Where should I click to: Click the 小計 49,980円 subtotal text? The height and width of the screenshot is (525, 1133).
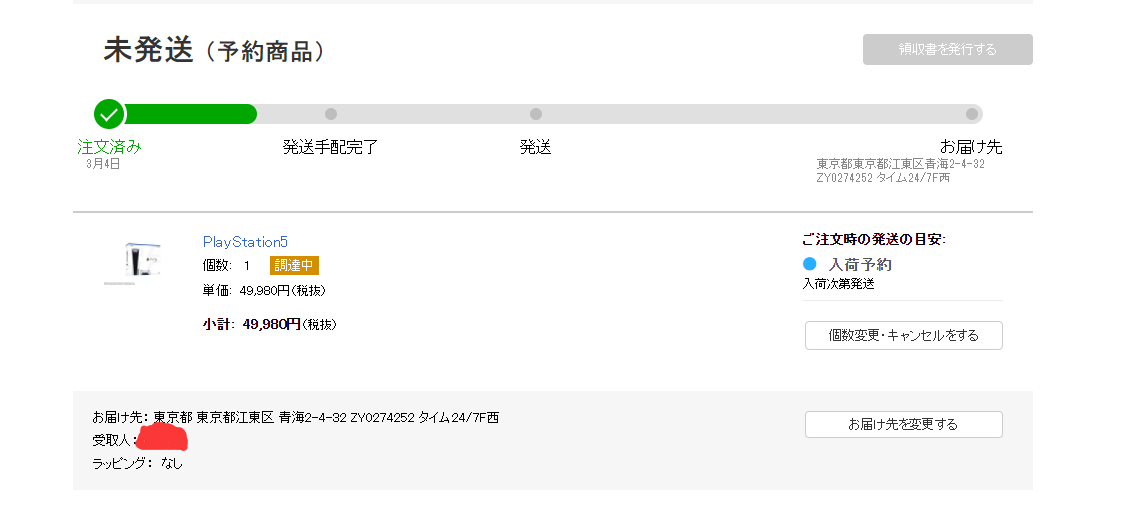point(269,324)
